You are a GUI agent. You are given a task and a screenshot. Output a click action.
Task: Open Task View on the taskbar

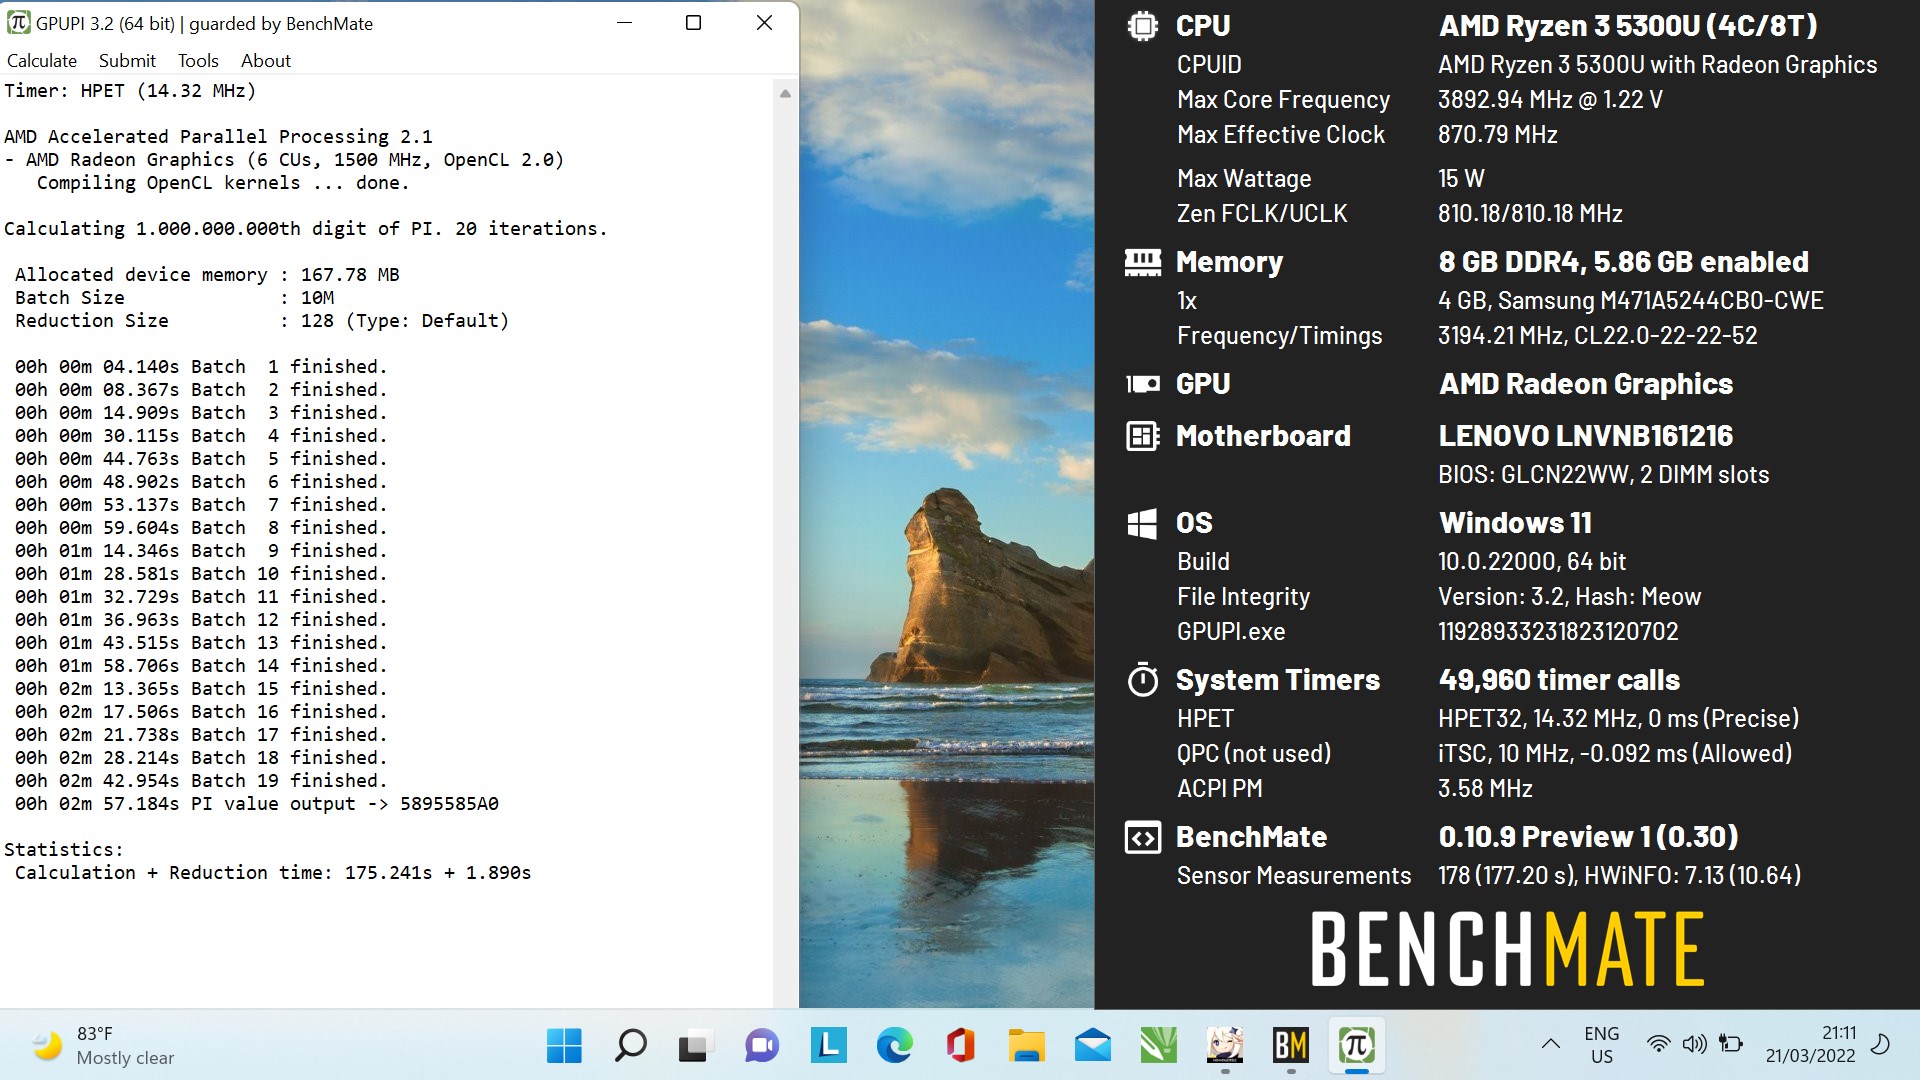tap(695, 1046)
